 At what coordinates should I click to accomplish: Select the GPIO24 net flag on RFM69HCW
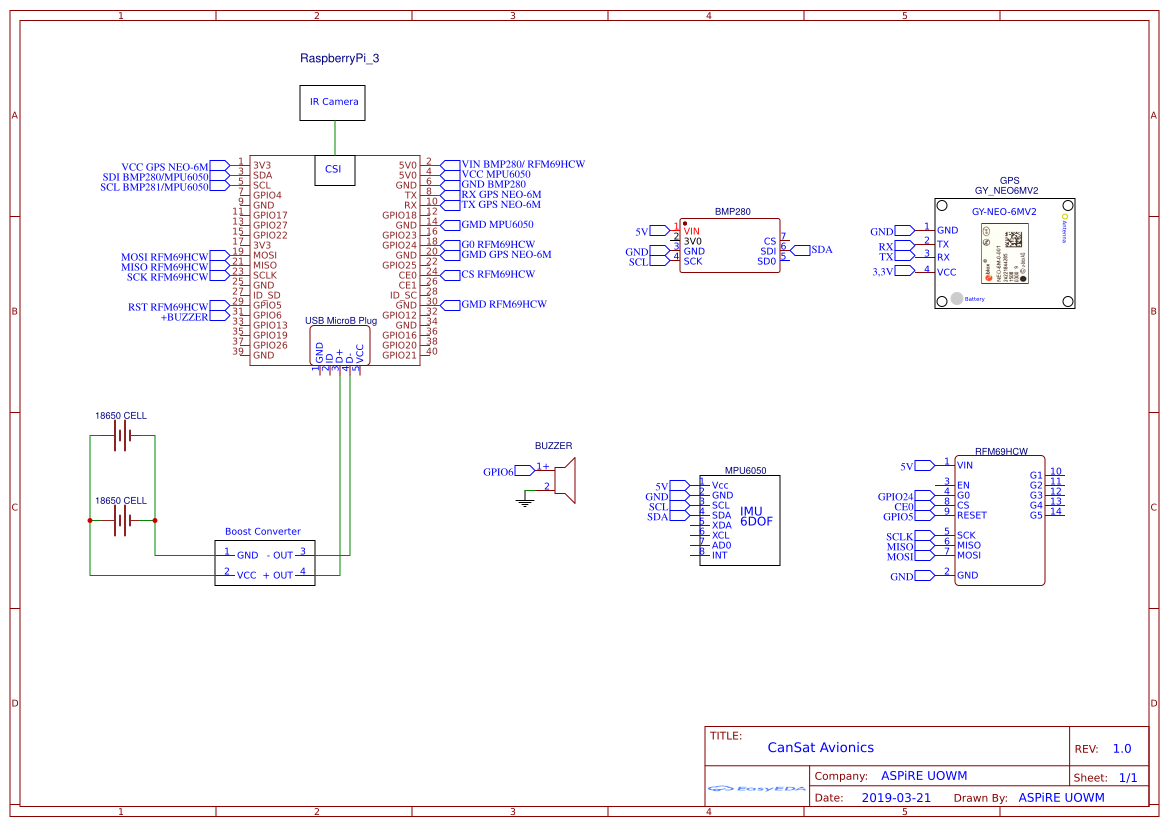[x=905, y=497]
